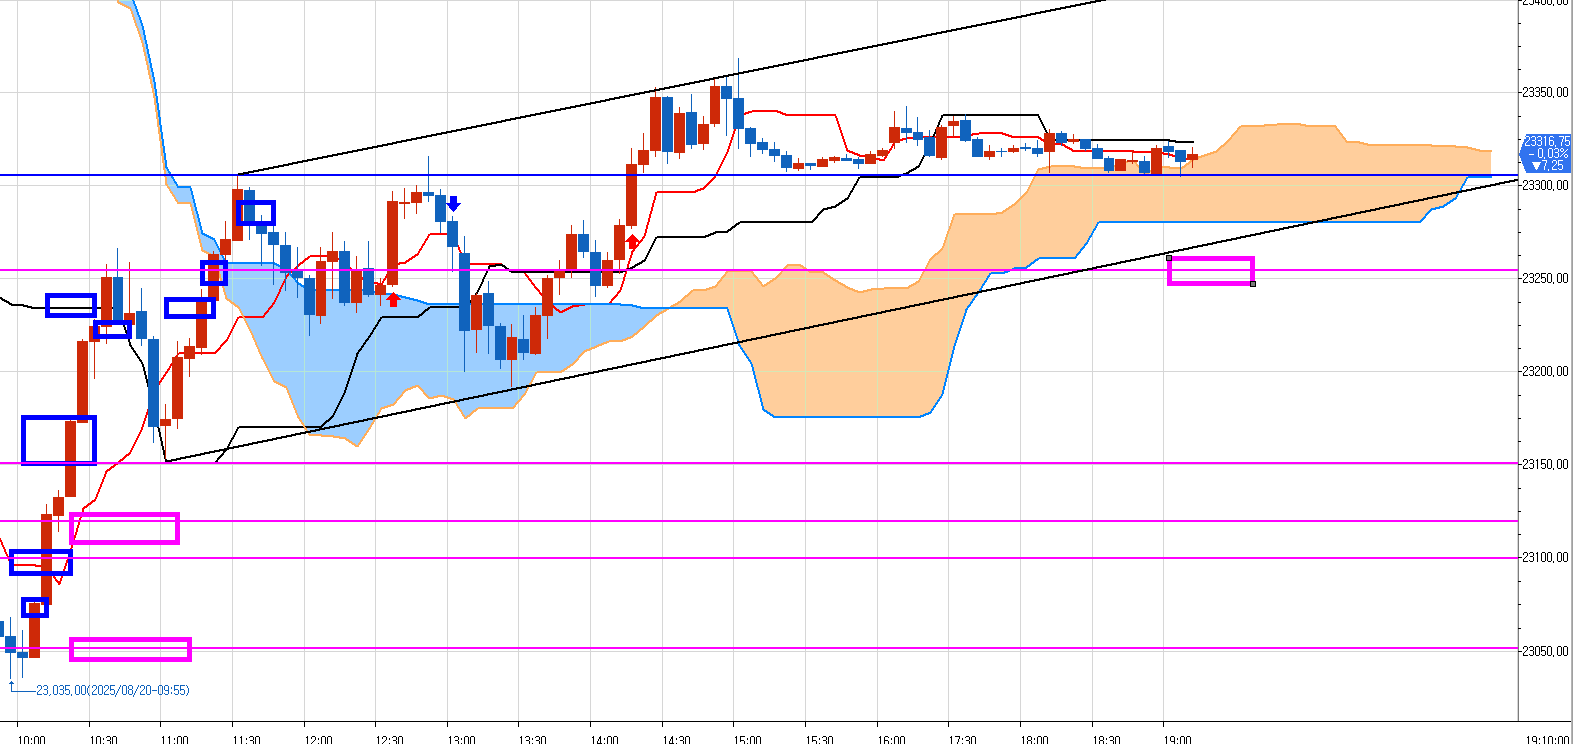Select the lower black channel trendline
The image size is (1573, 744).
coord(840,322)
